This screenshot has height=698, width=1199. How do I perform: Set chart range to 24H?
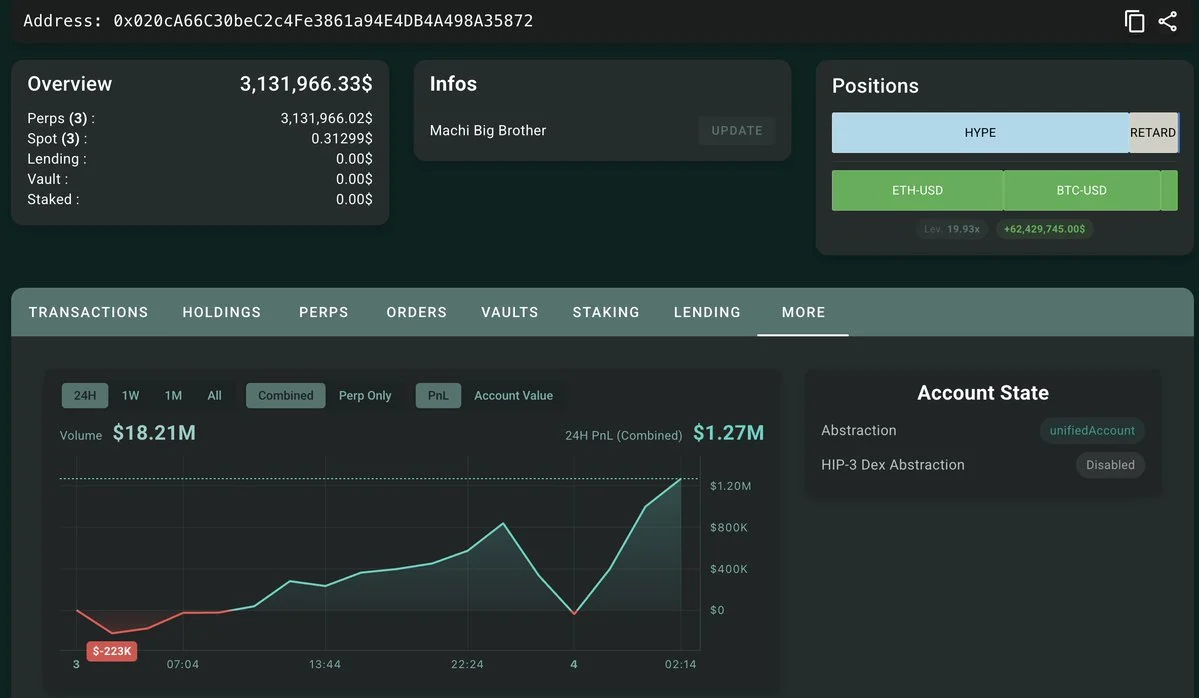click(85, 395)
